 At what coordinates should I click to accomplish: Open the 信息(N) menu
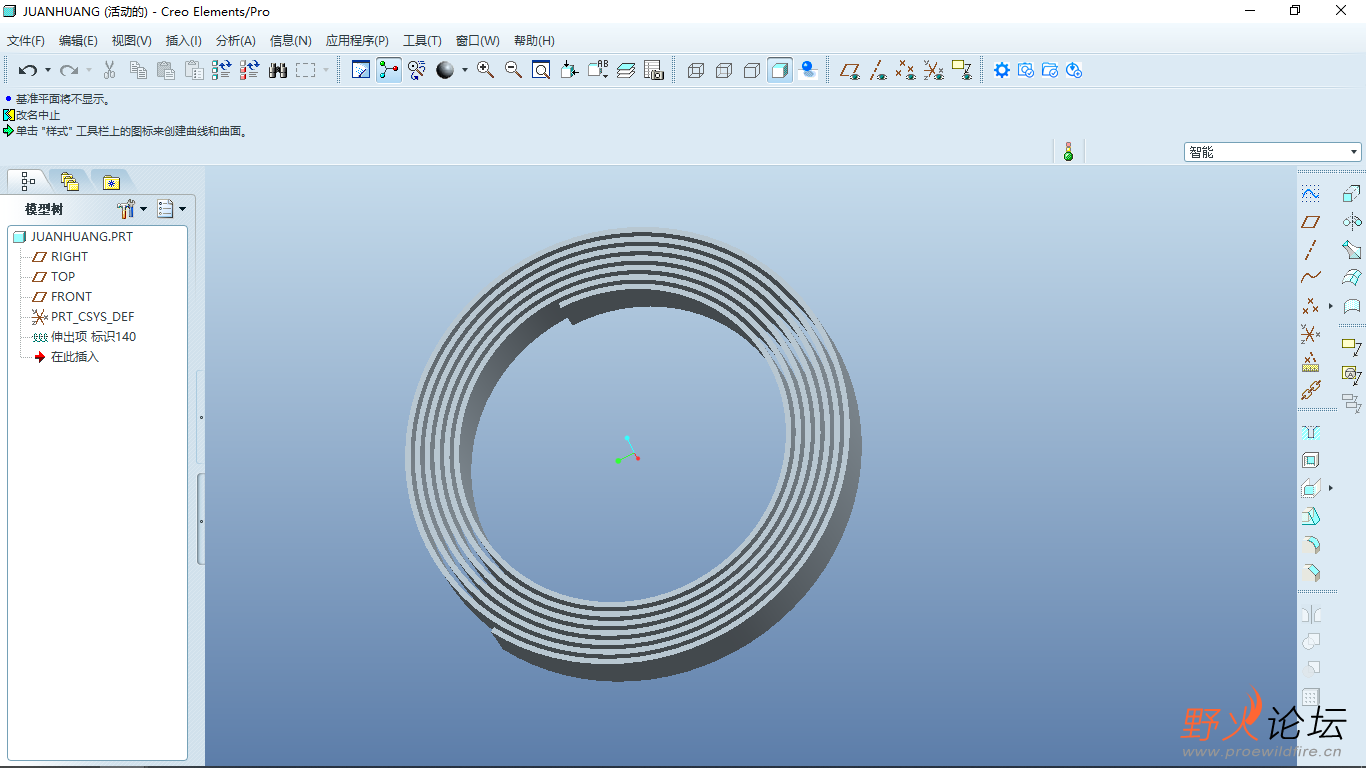290,41
